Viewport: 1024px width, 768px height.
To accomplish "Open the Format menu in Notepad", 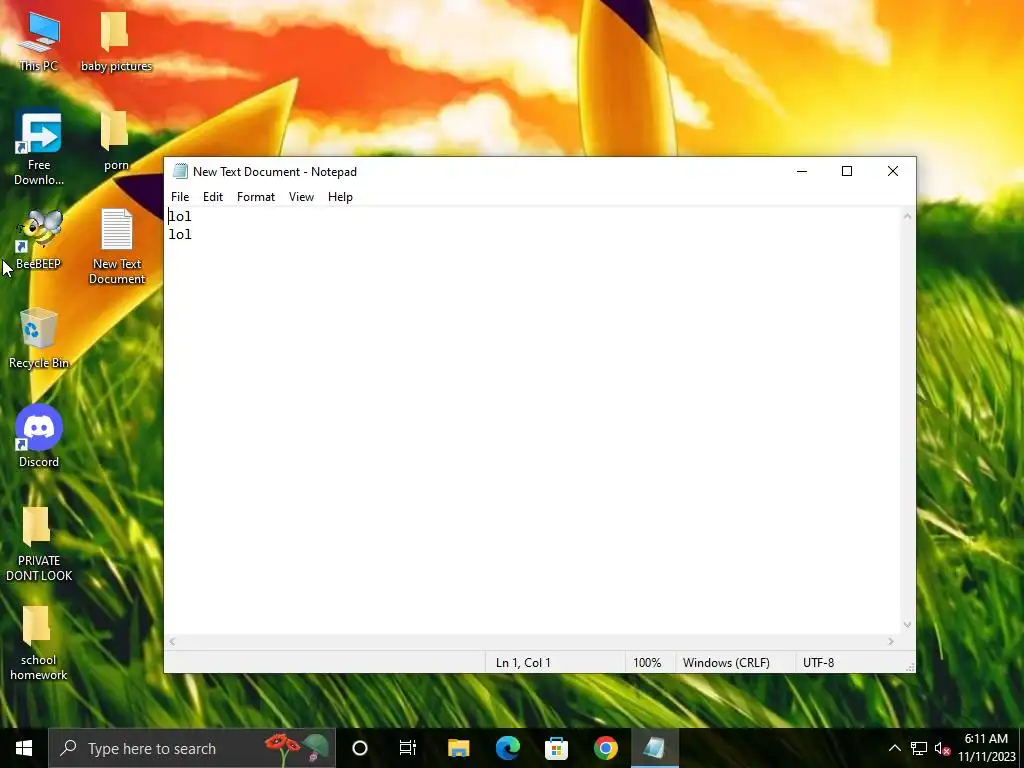I will 255,197.
